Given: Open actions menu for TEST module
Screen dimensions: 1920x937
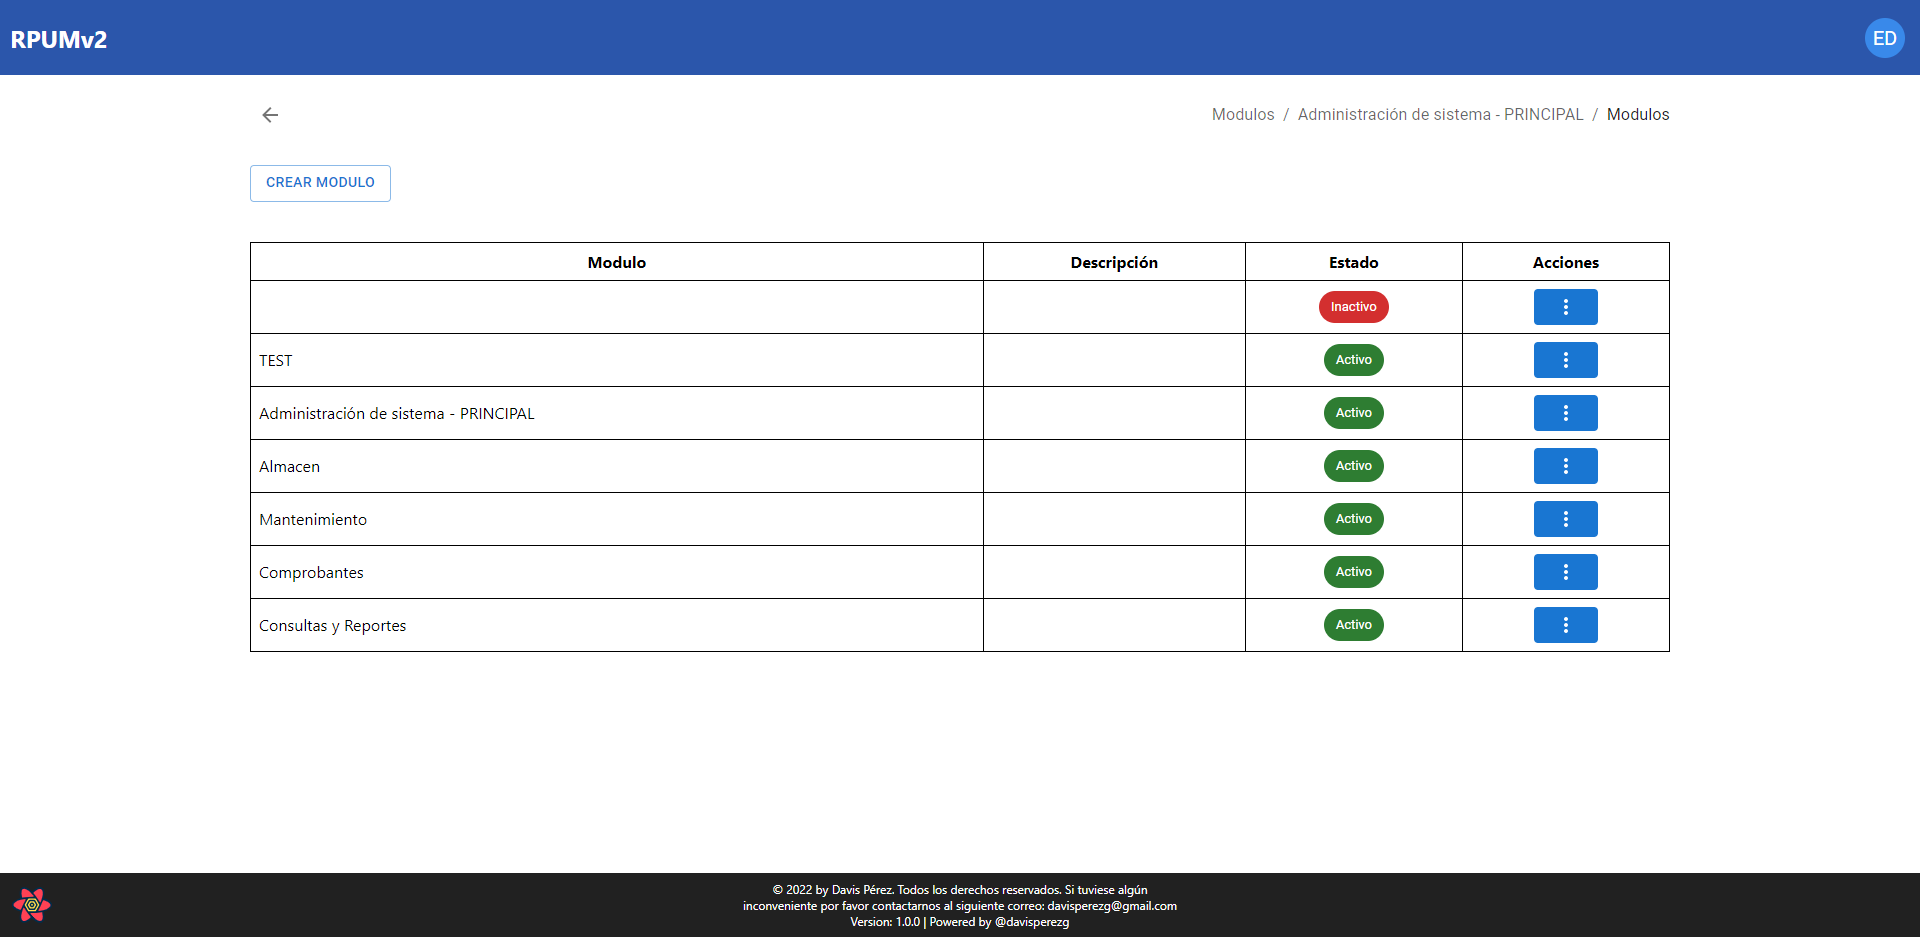Looking at the screenshot, I should coord(1565,360).
